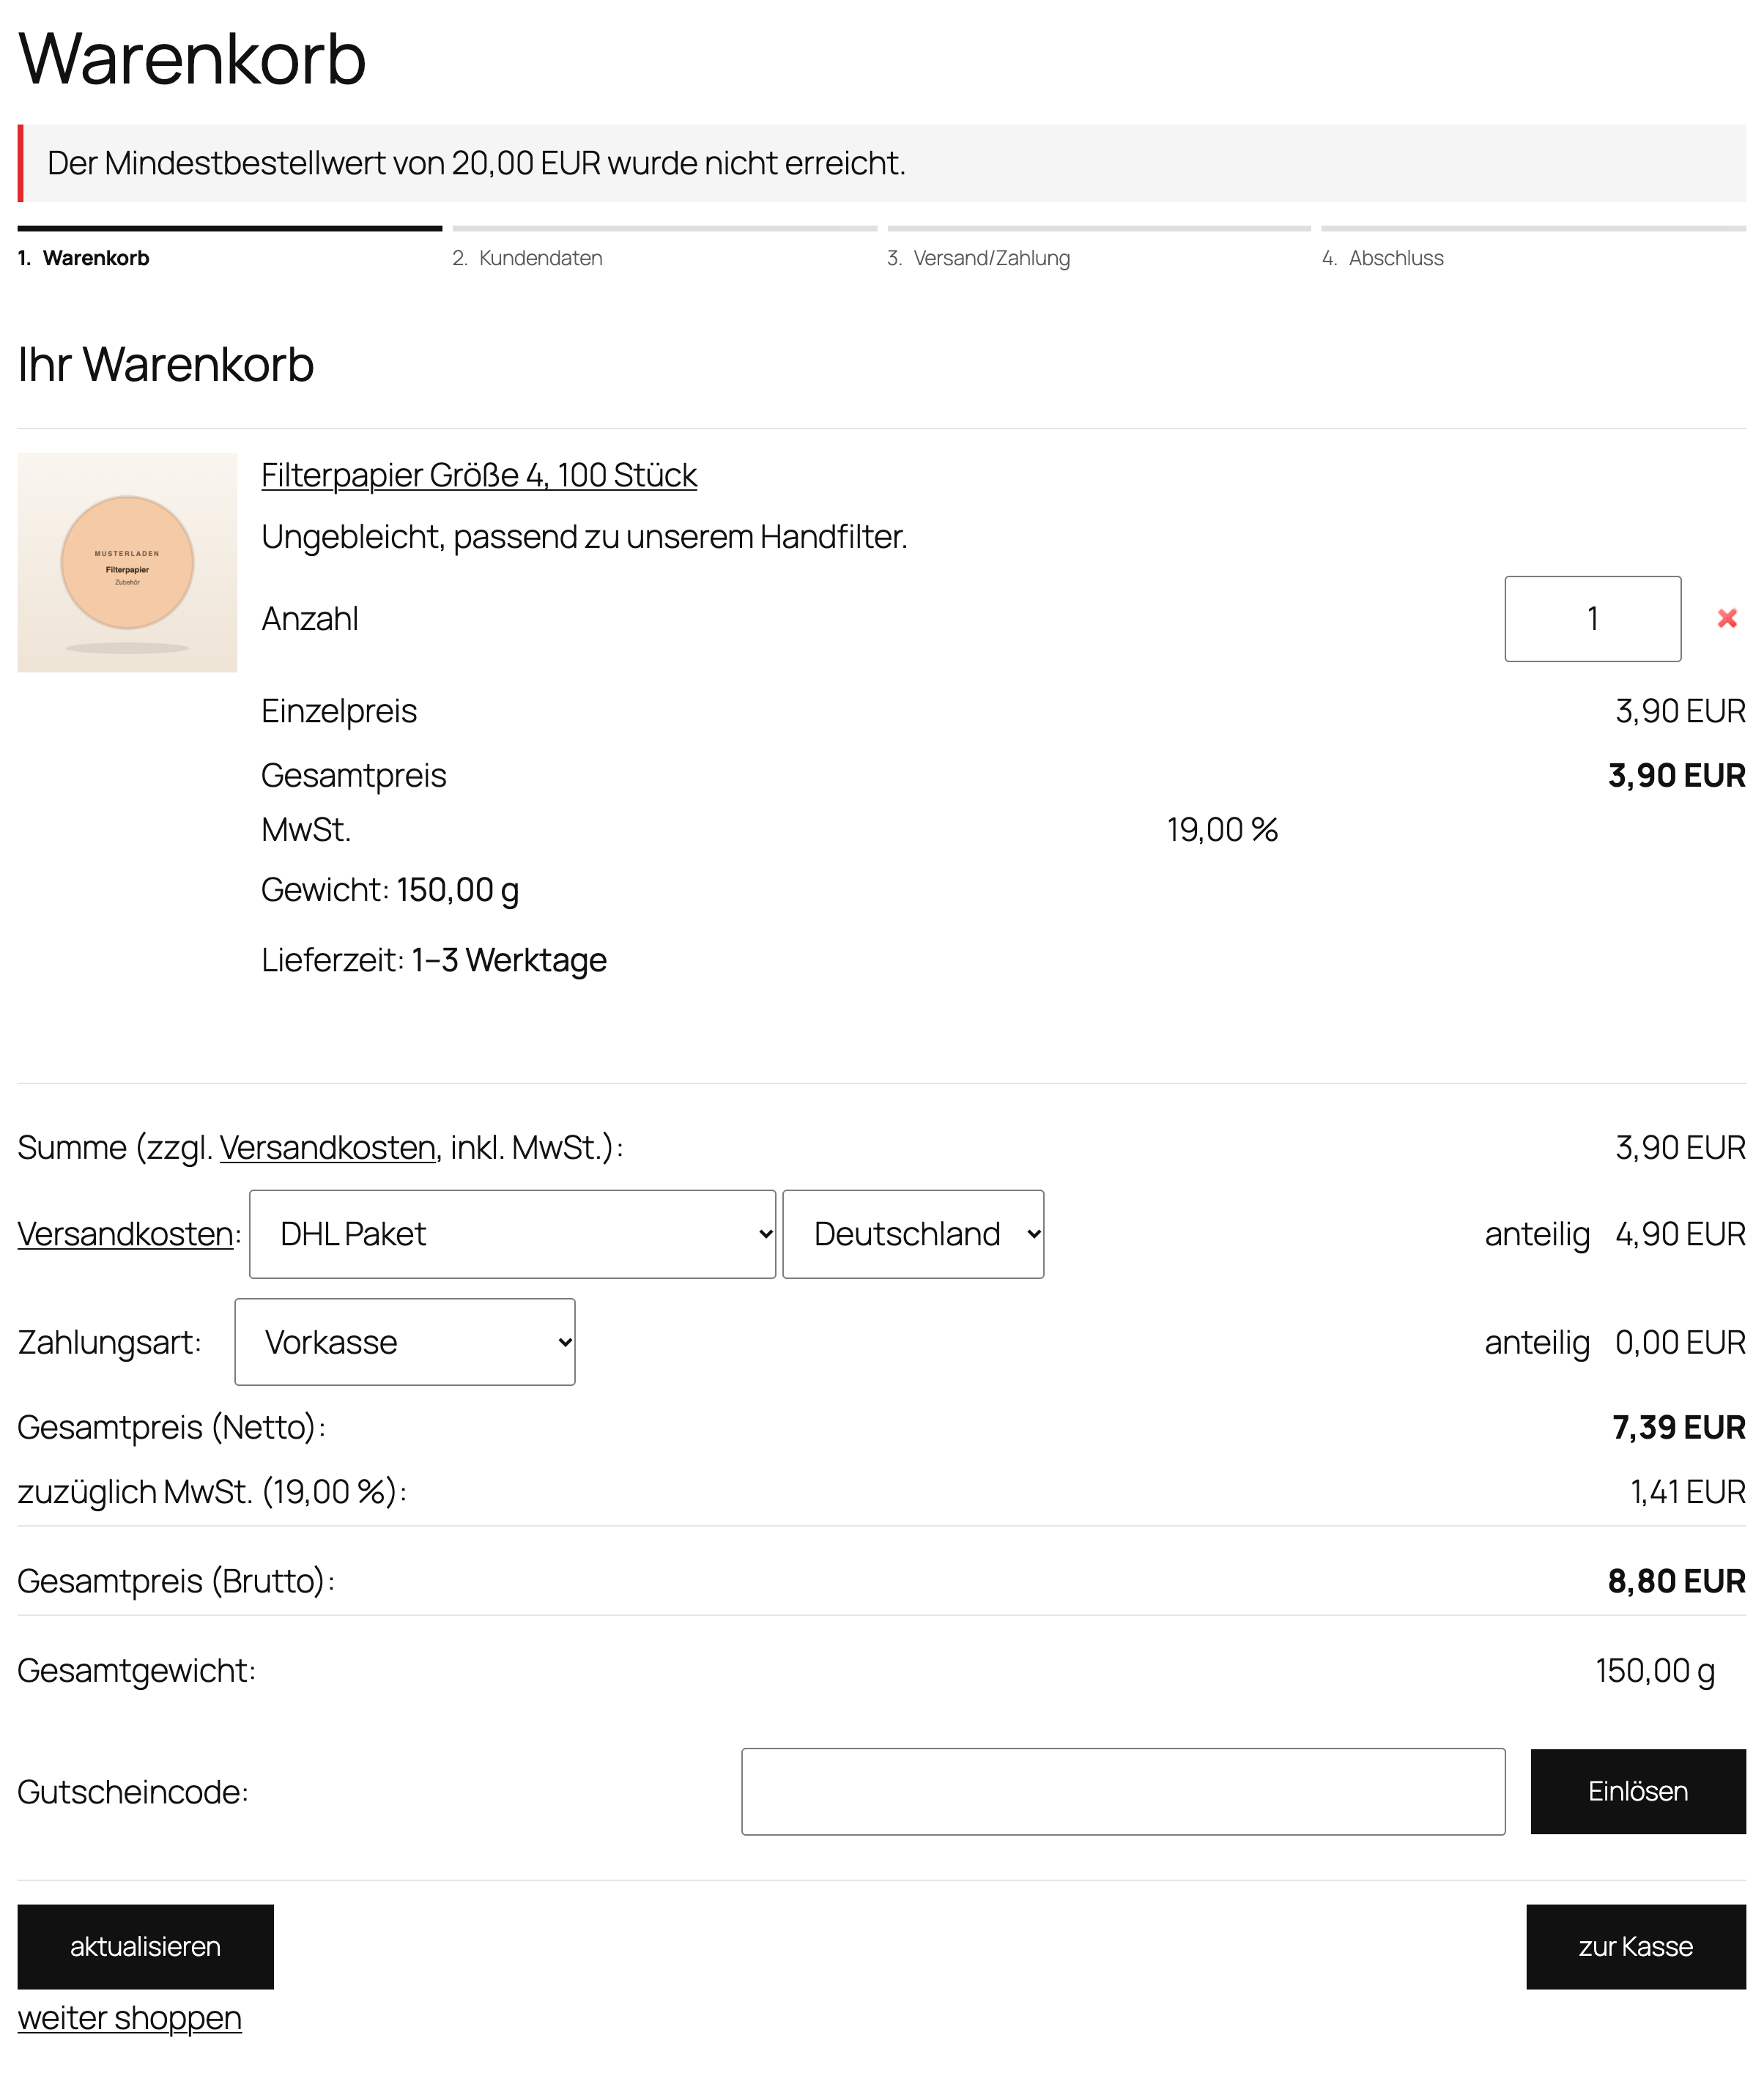Image resolution: width=1764 pixels, height=2095 pixels.
Task: Remove Filterpapier item with red X
Action: (1727, 619)
